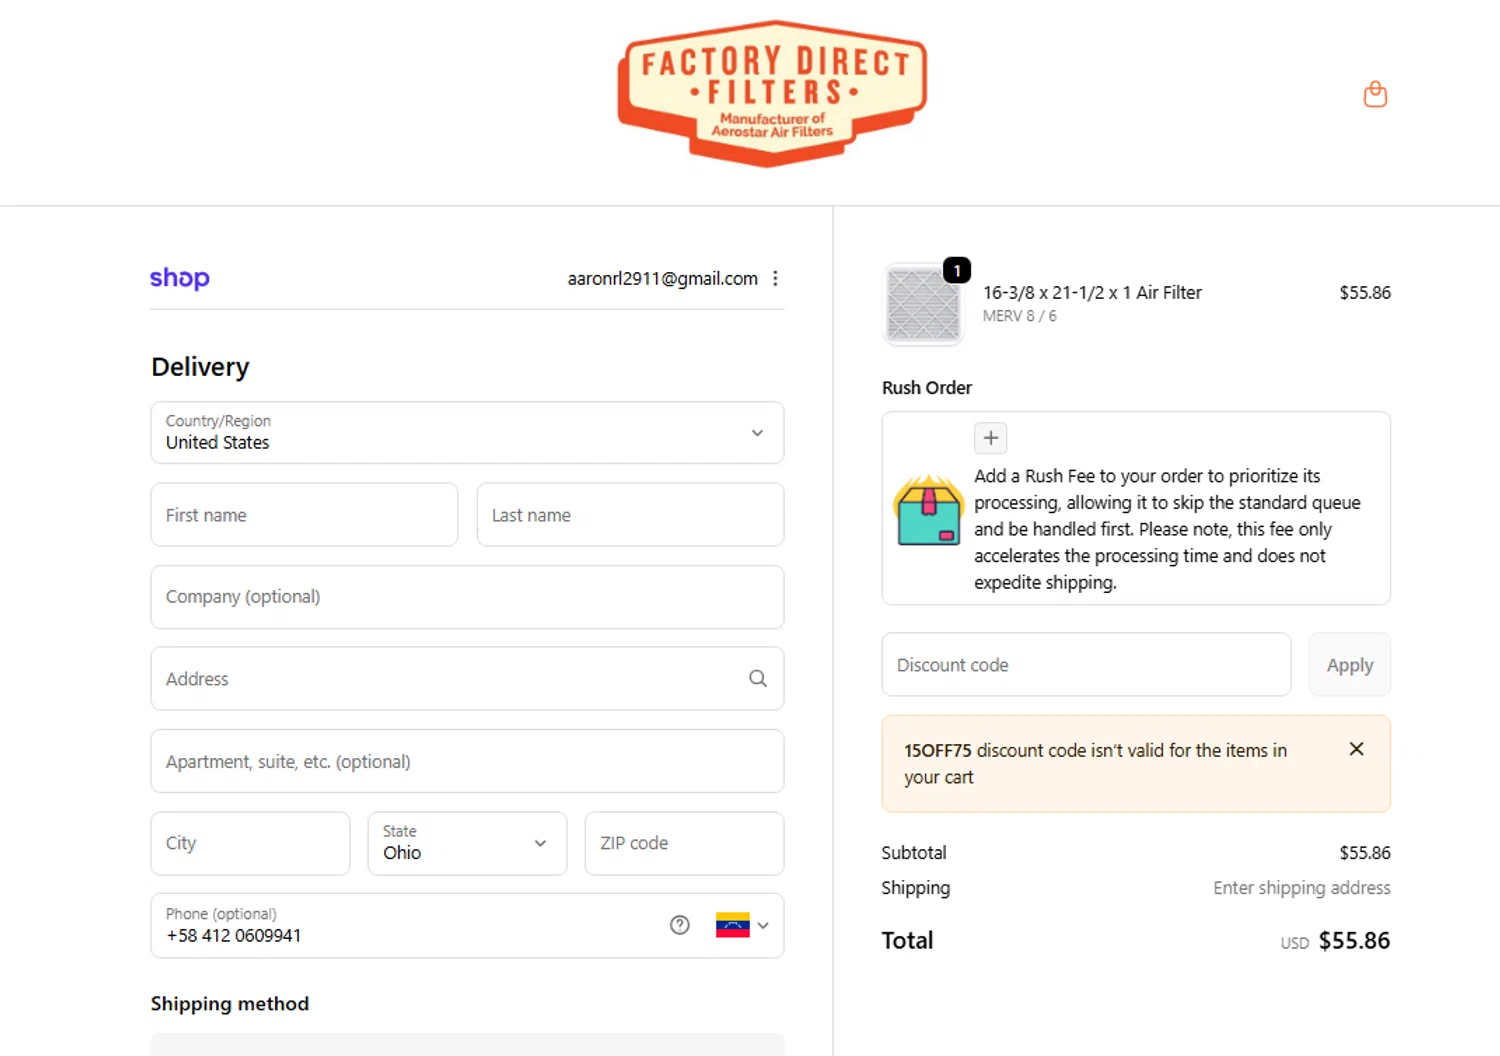Click into the ZIP code field
Viewport: 1500px width, 1056px height.
(684, 843)
